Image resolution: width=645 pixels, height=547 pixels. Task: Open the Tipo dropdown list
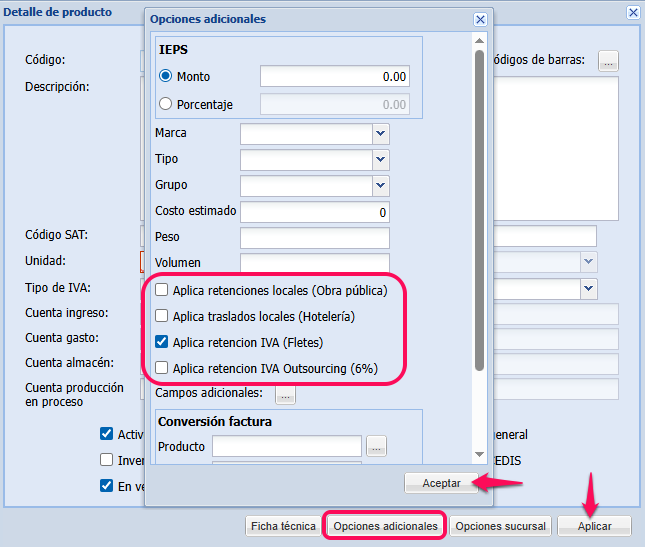coord(380,159)
